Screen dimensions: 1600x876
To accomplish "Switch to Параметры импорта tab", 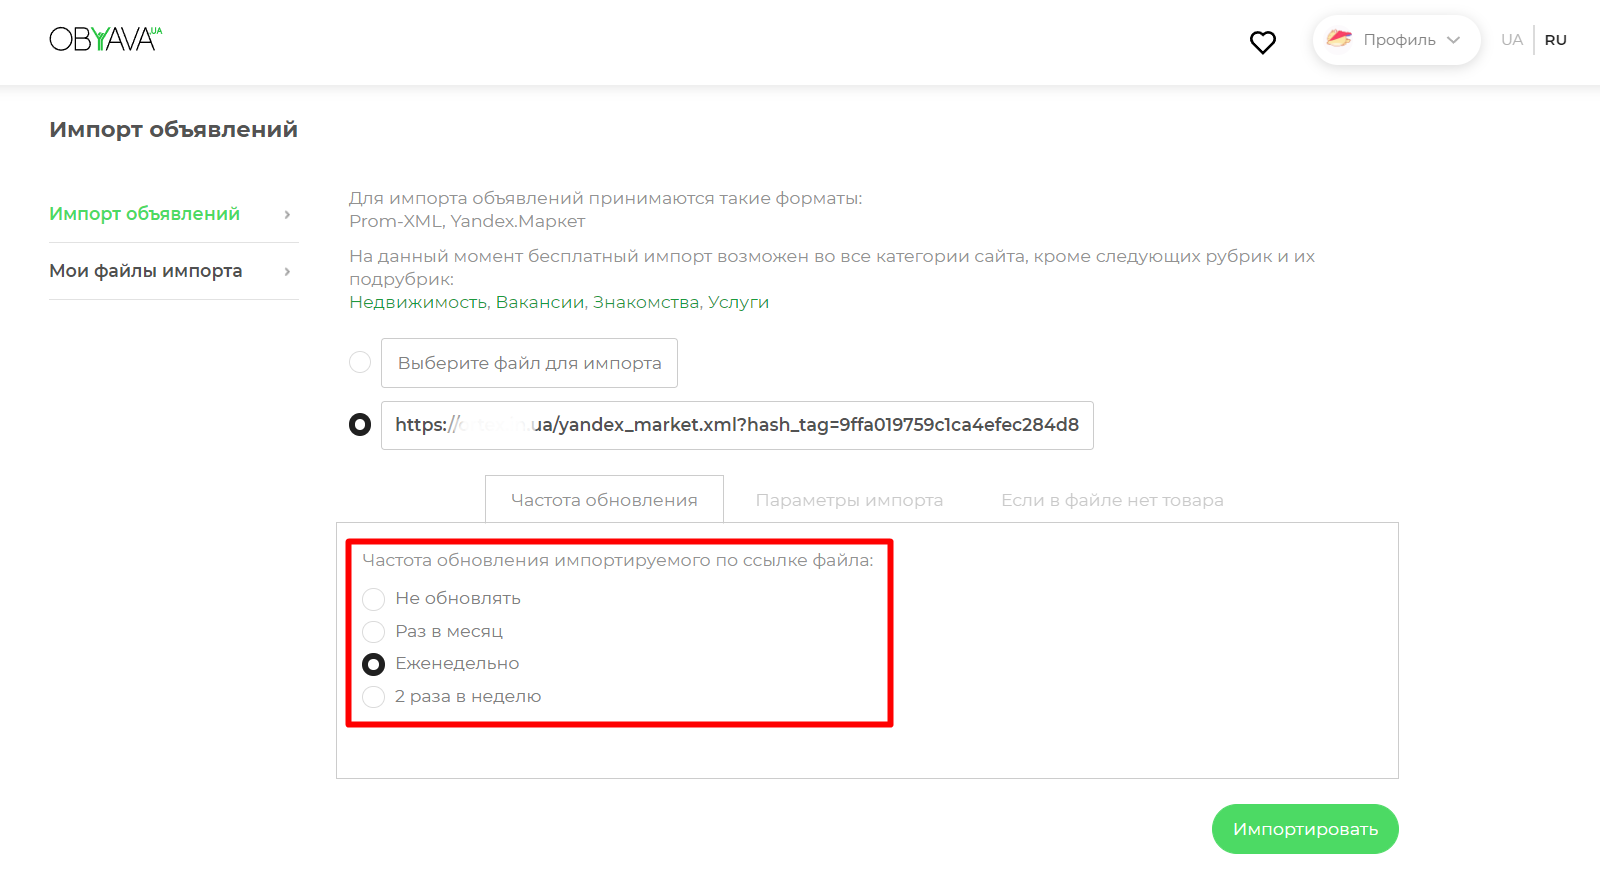I will point(849,500).
